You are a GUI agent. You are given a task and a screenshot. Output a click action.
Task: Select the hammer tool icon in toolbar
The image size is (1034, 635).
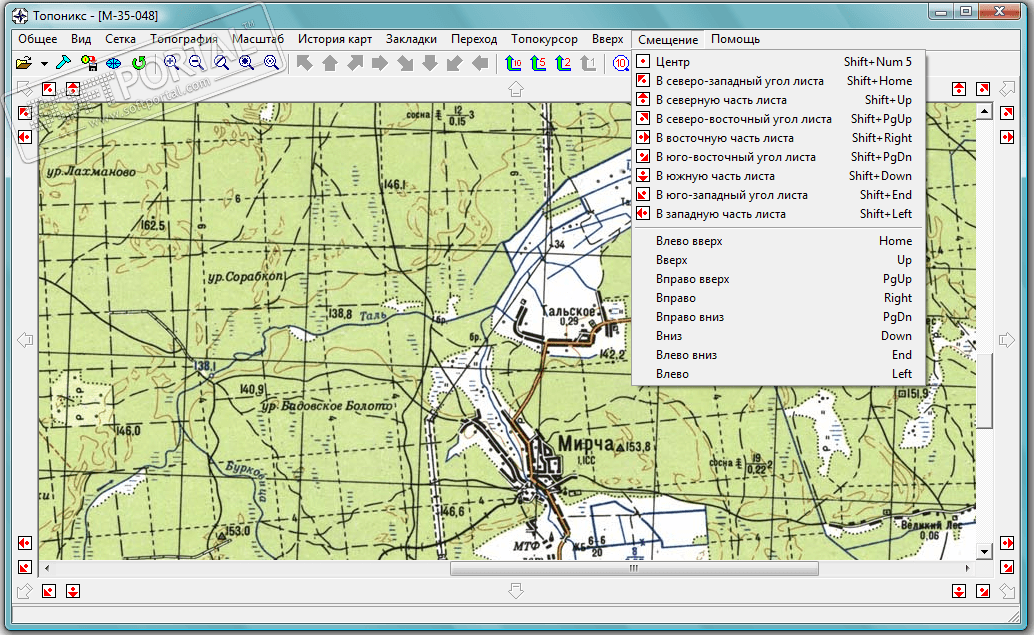[x=64, y=63]
